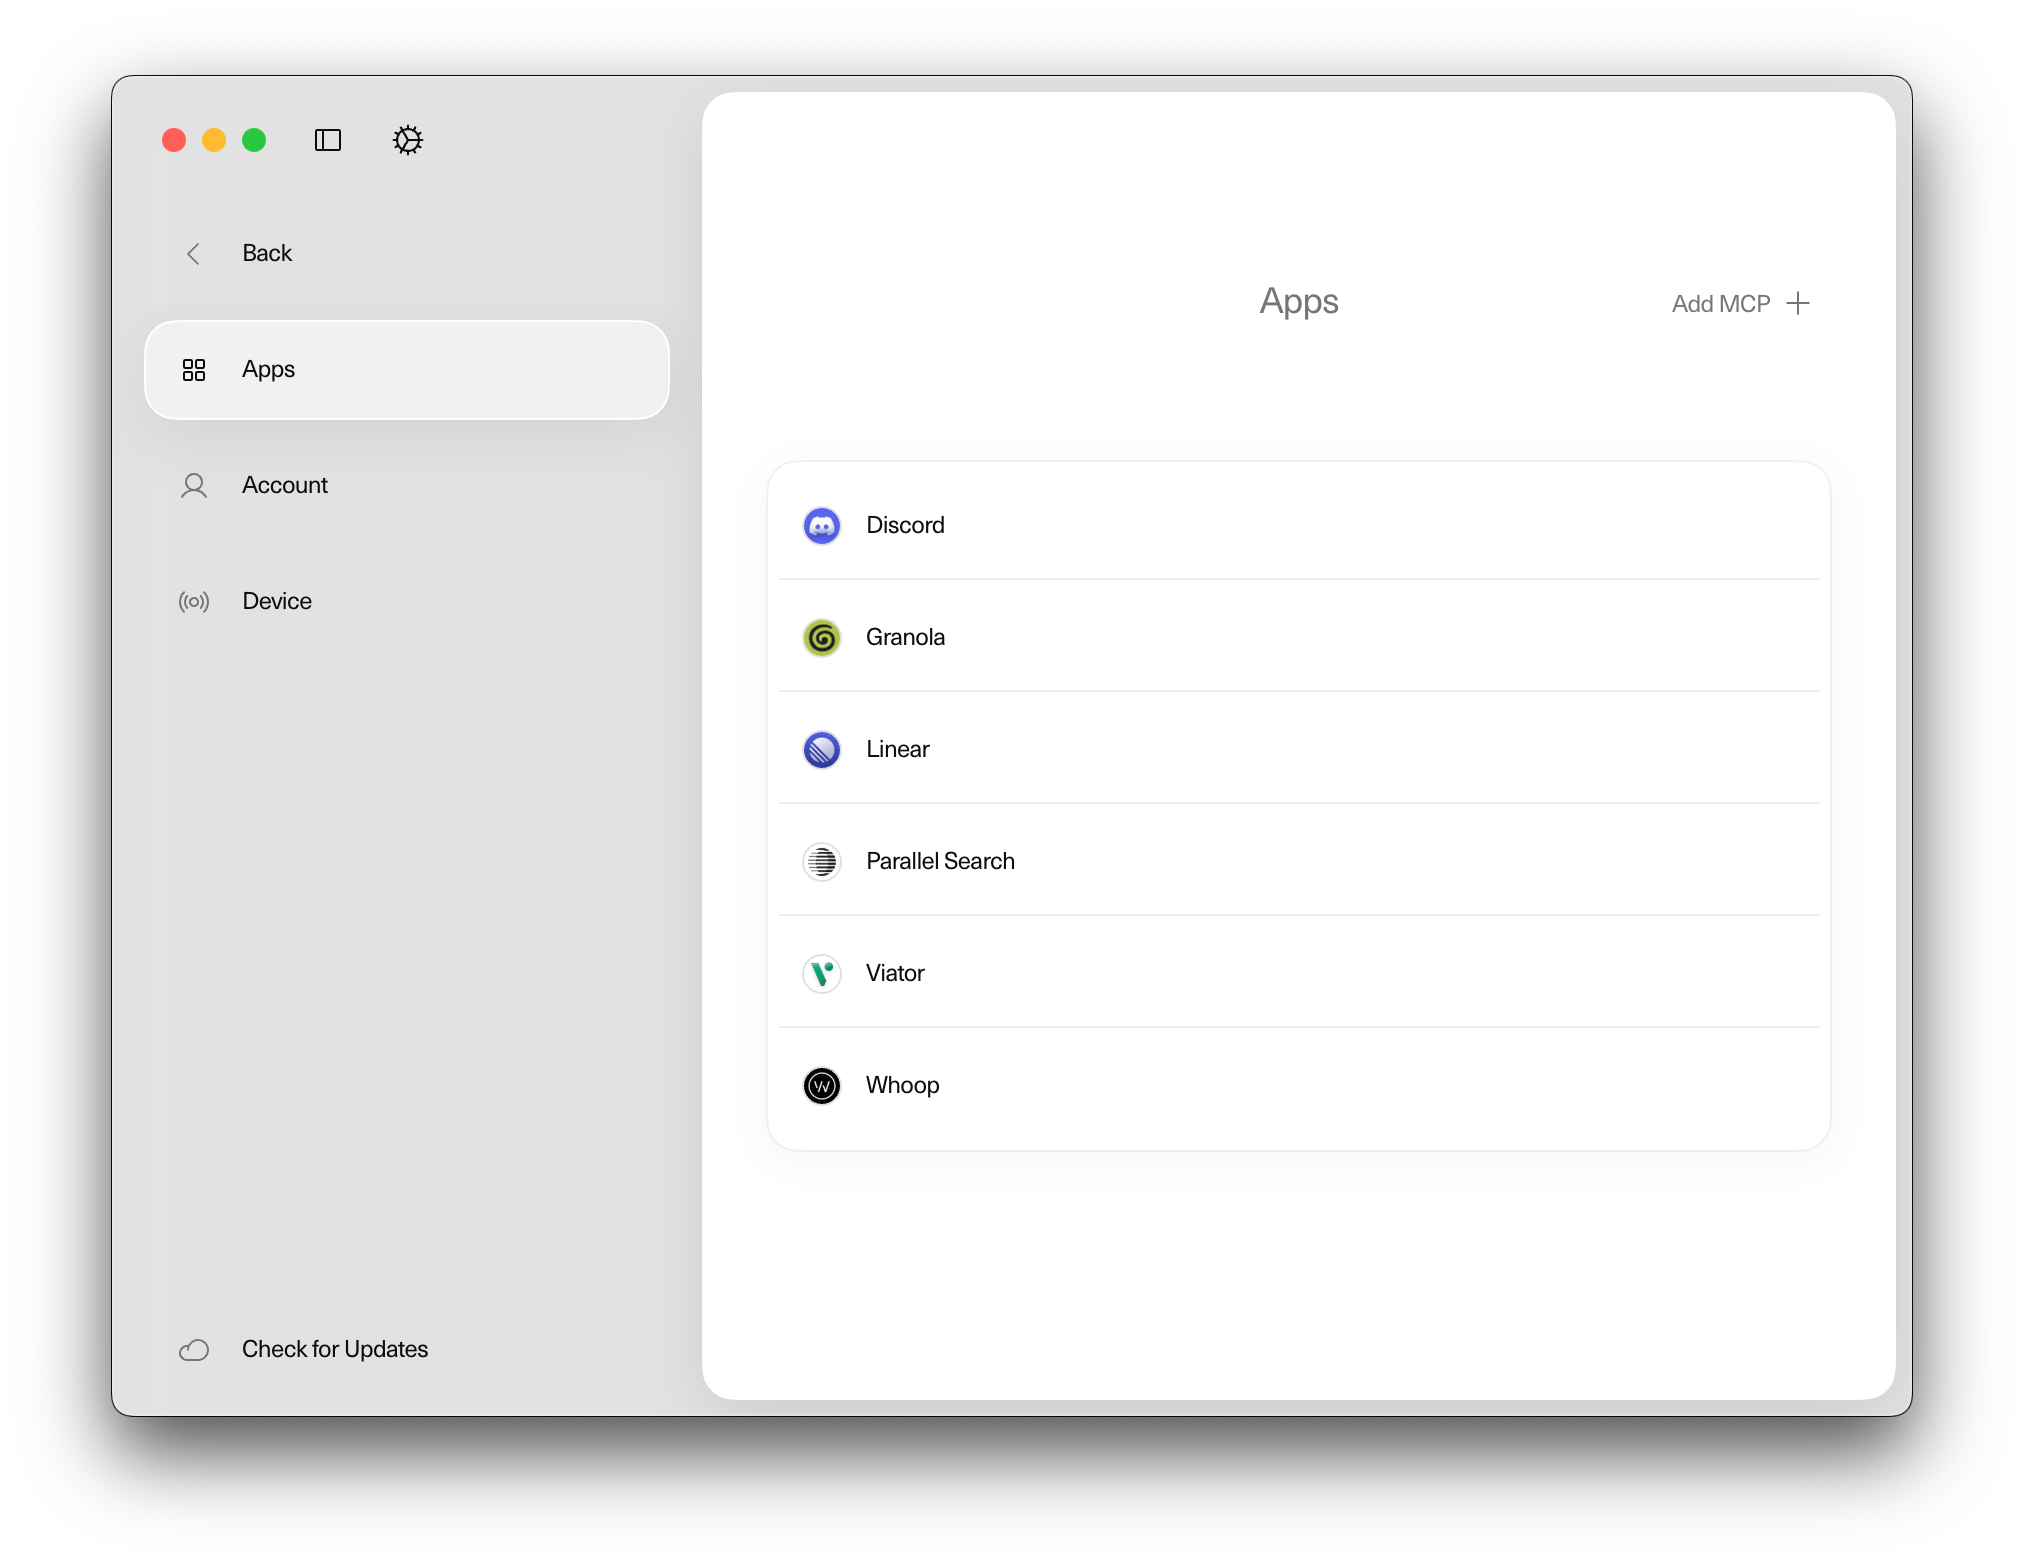Open the Discord app row
2024x1564 pixels.
pyautogui.click(x=1298, y=525)
